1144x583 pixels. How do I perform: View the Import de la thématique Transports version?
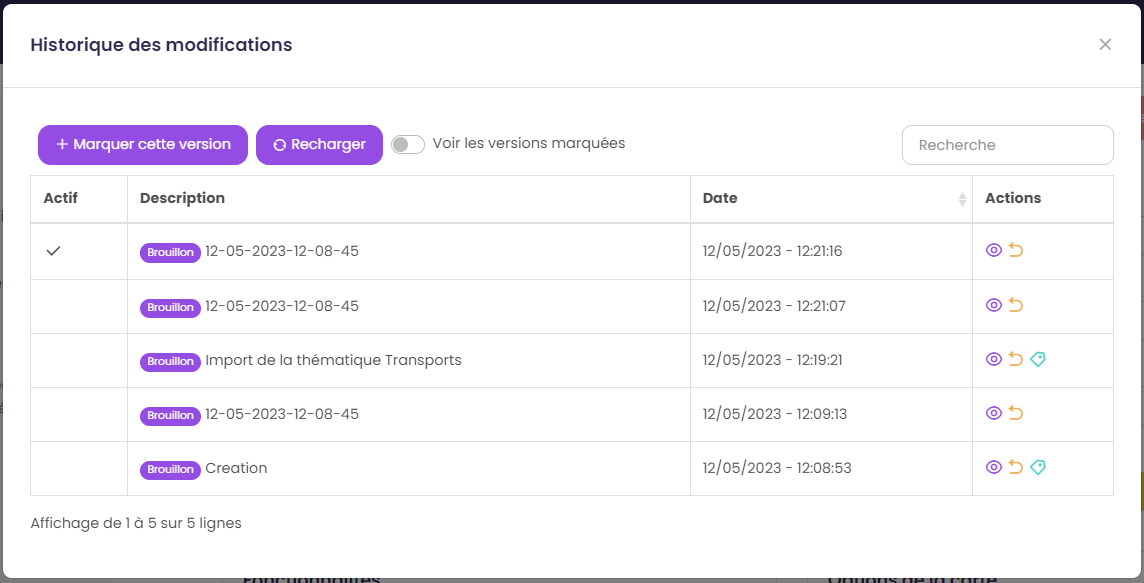993,359
